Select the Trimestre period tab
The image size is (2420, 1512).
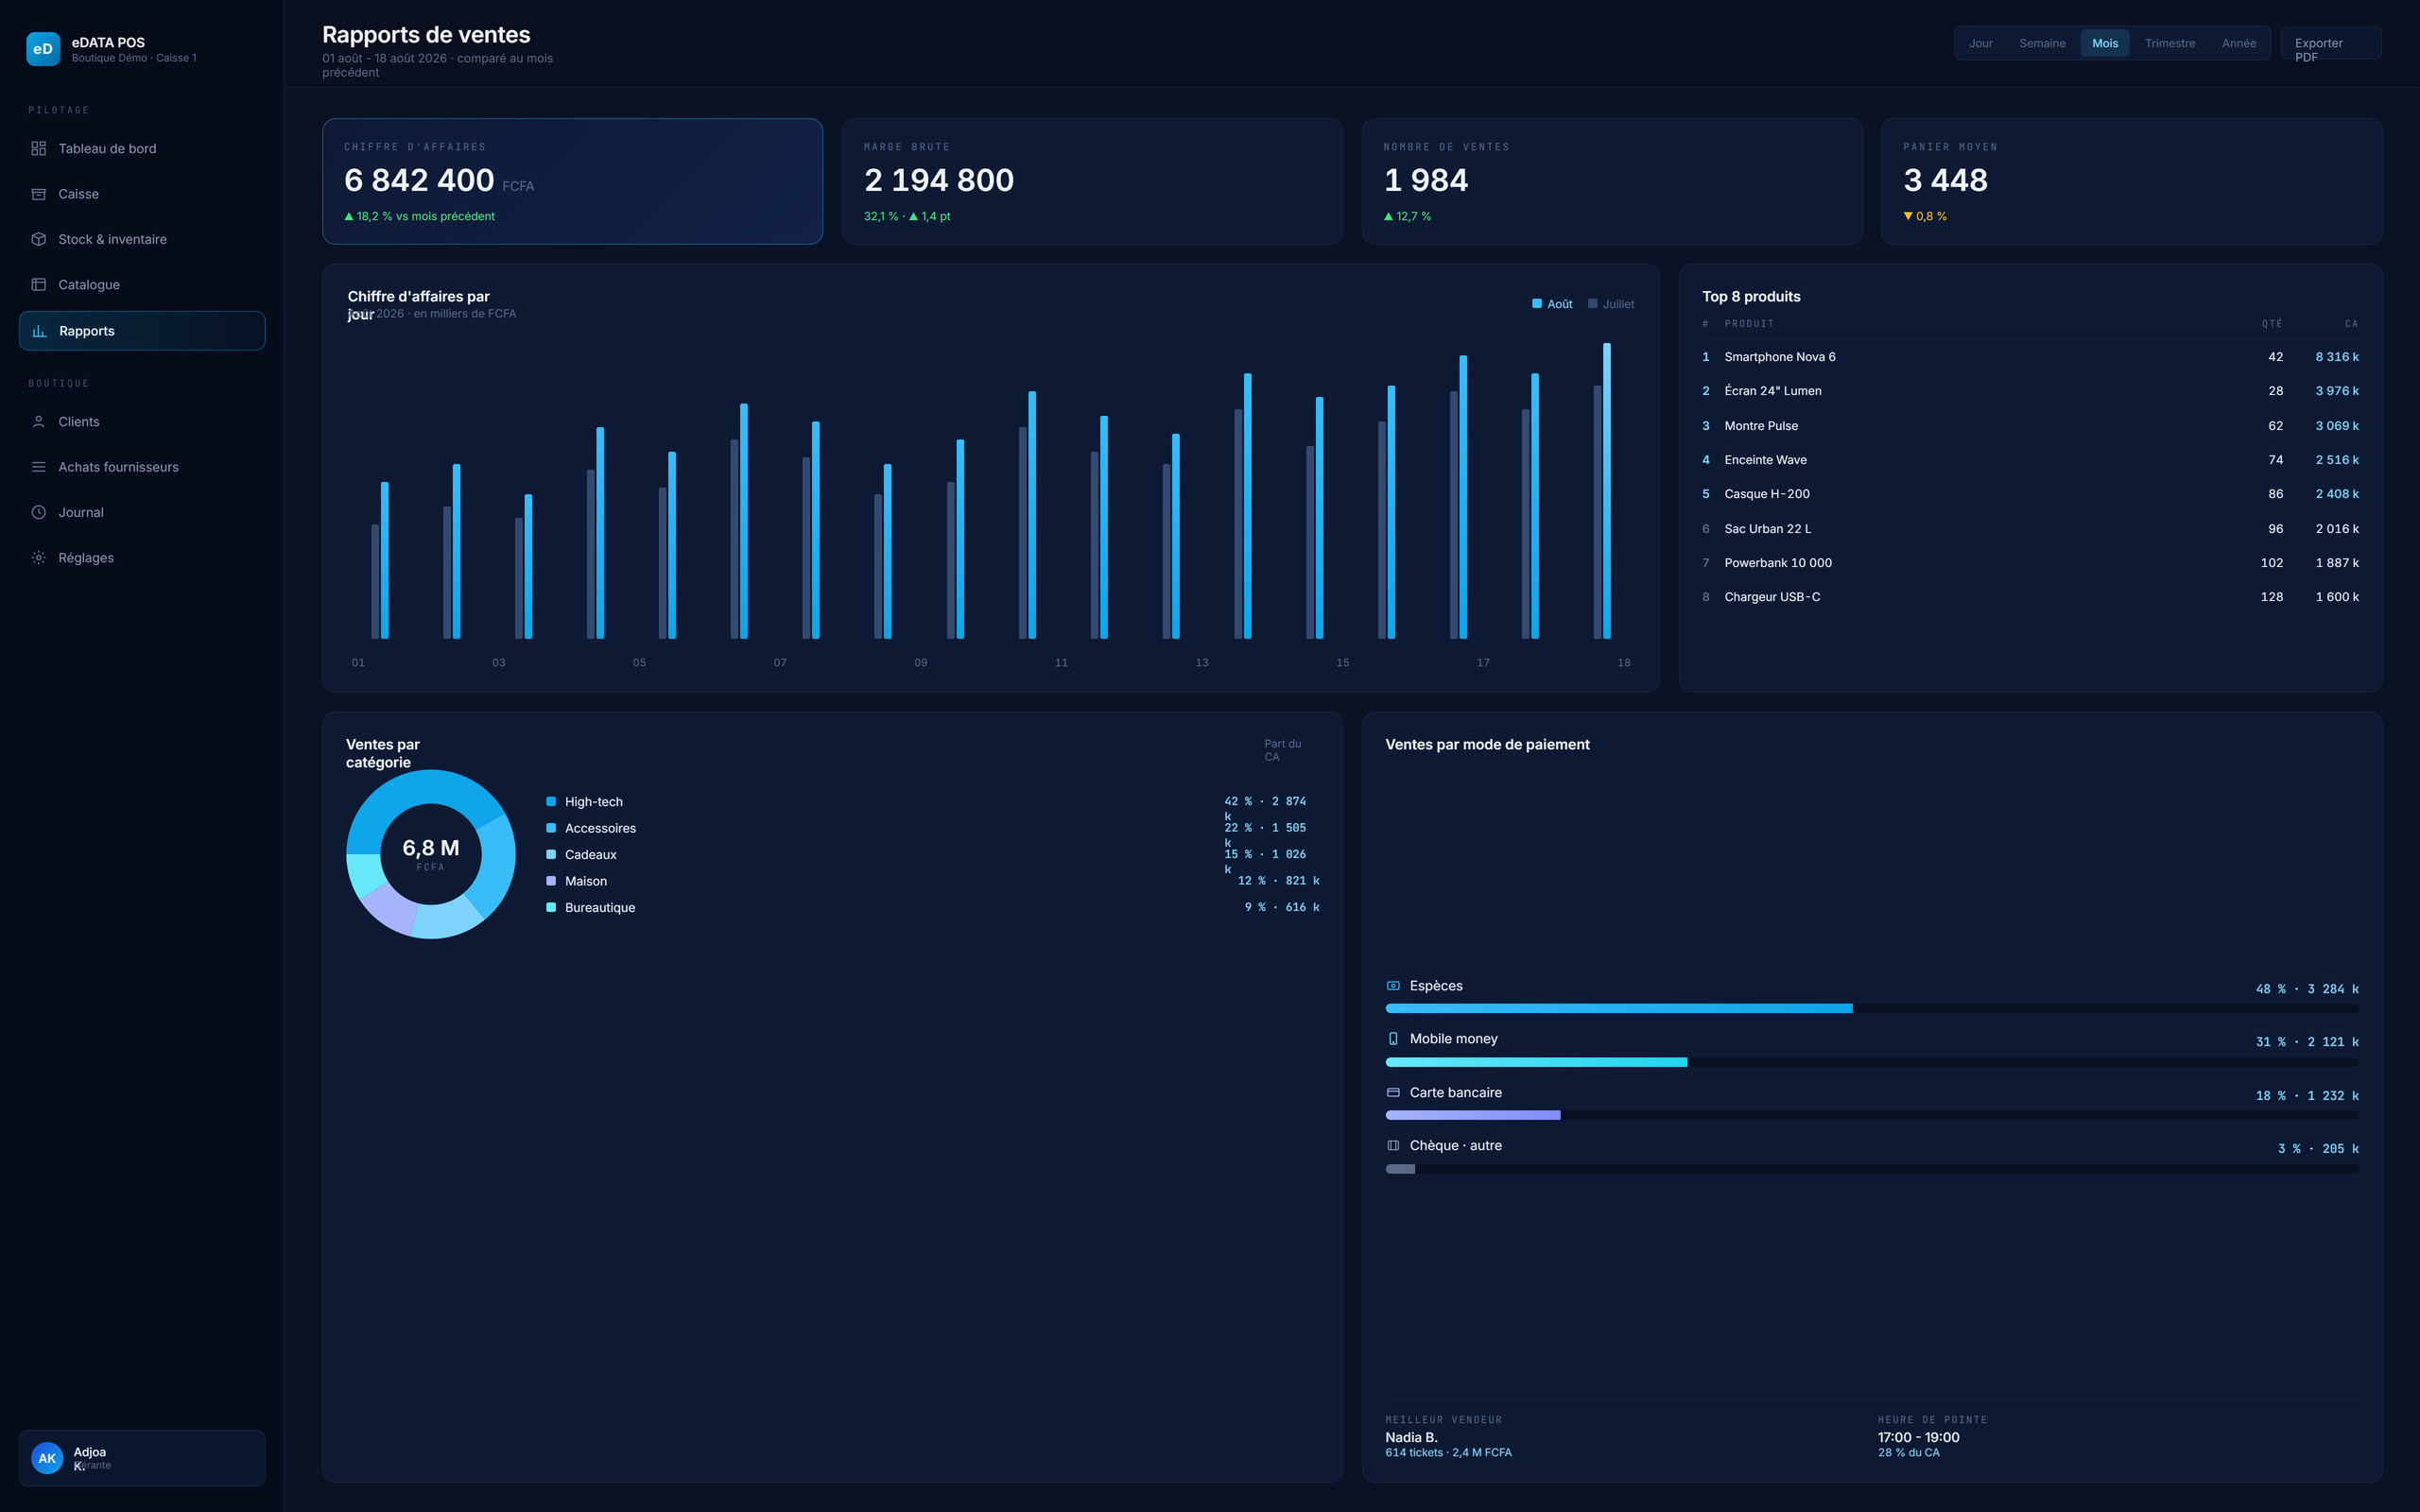[x=2170, y=43]
